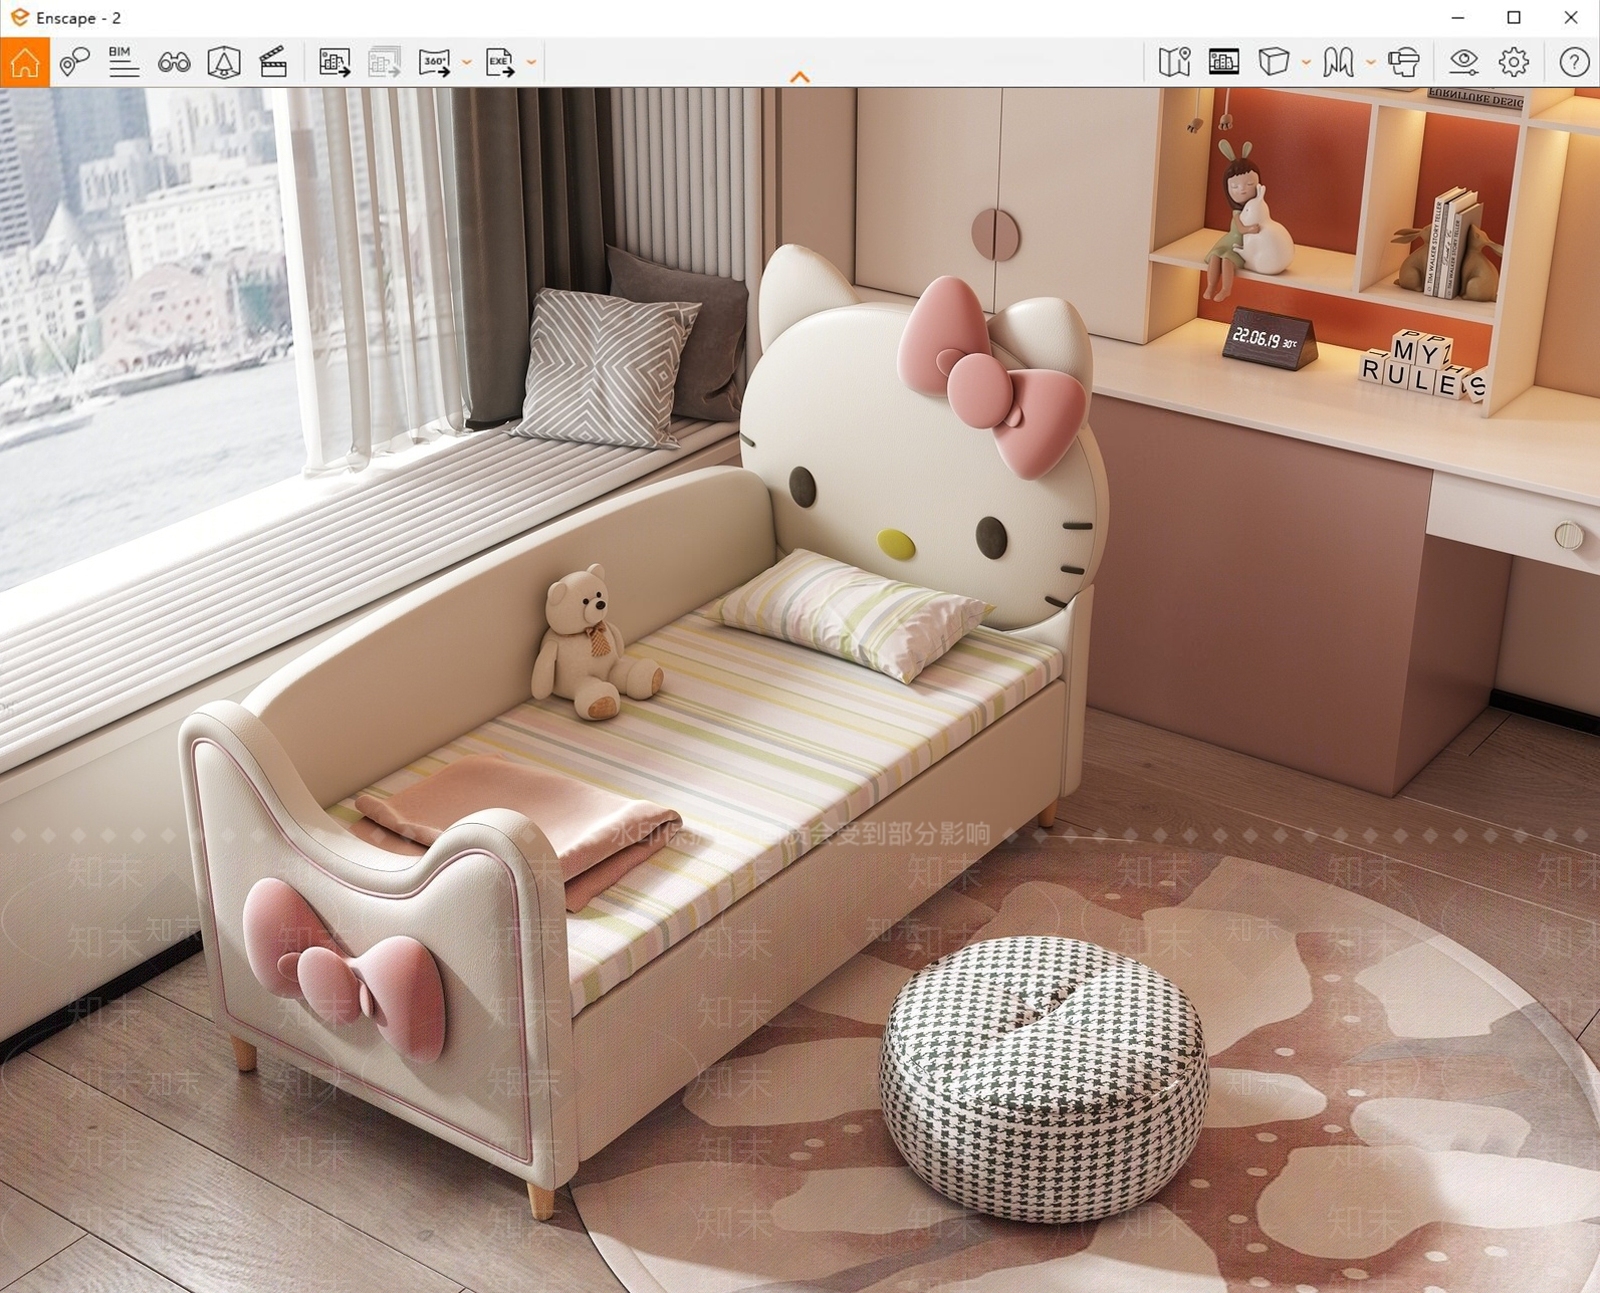This screenshot has width=1600, height=1293.
Task: Click the 360 panorama export icon
Action: [435, 62]
